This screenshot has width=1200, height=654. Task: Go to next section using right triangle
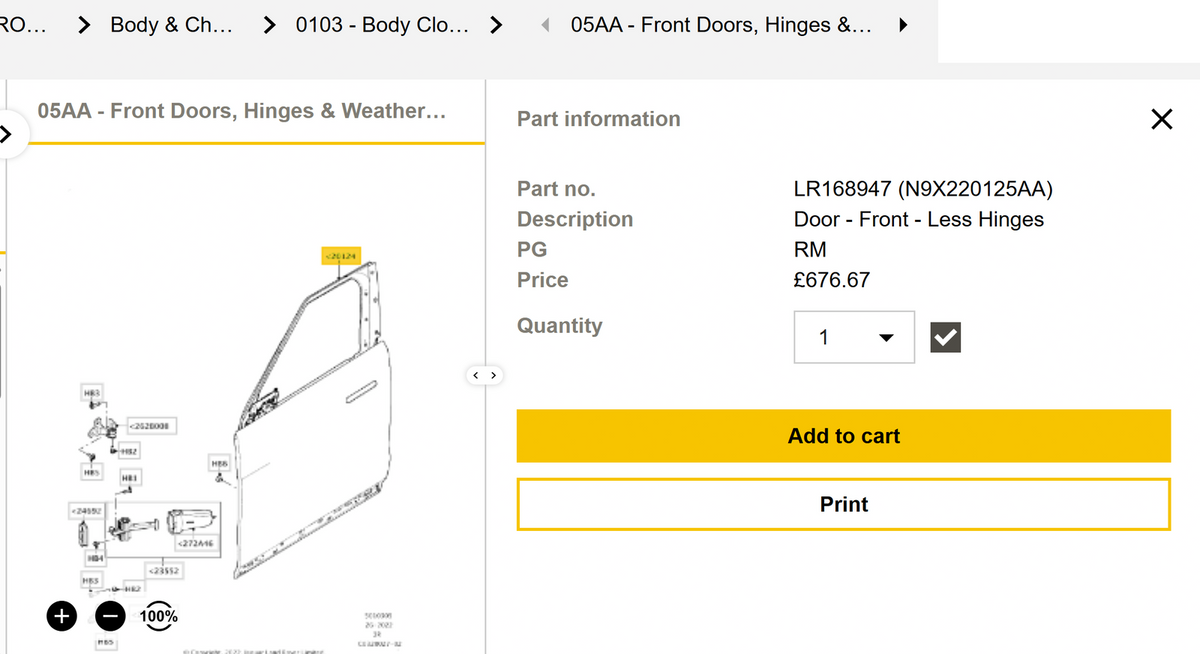[903, 25]
